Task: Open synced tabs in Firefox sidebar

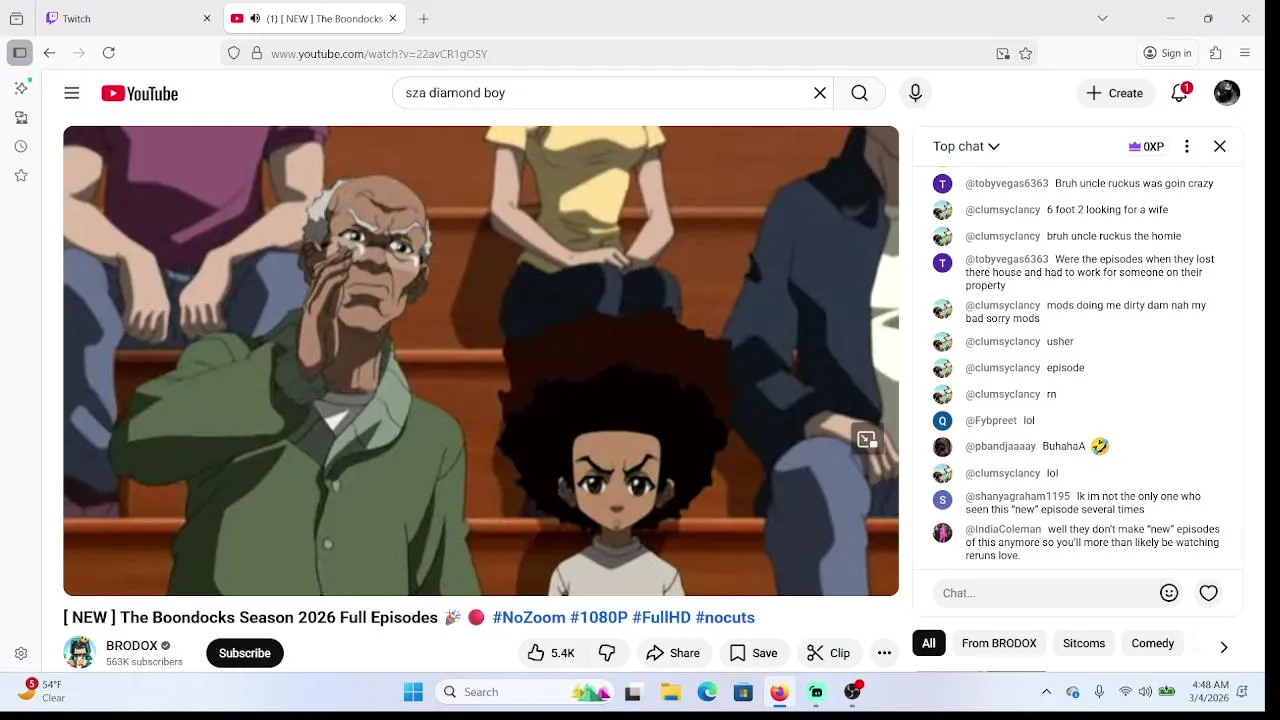Action: click(21, 117)
